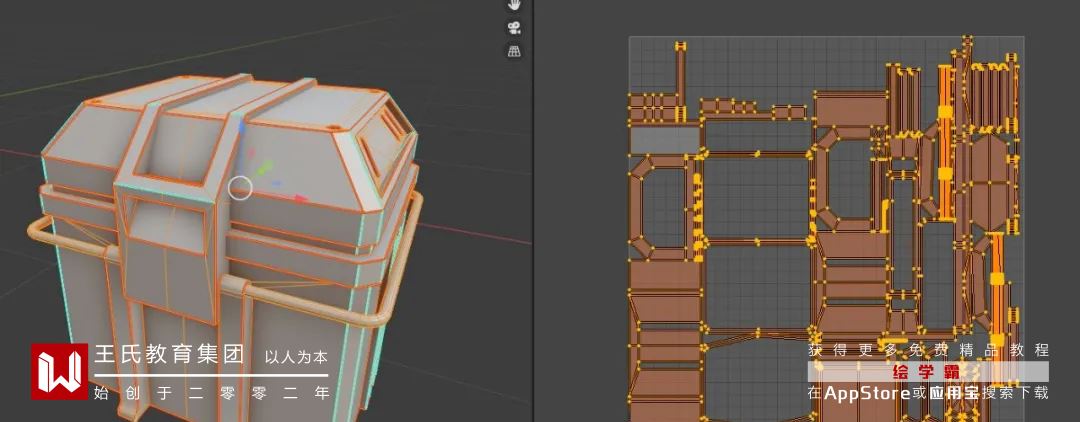The image size is (1080, 422).
Task: Click the red X-axis gizmo arrow on the crate
Action: coord(300,199)
